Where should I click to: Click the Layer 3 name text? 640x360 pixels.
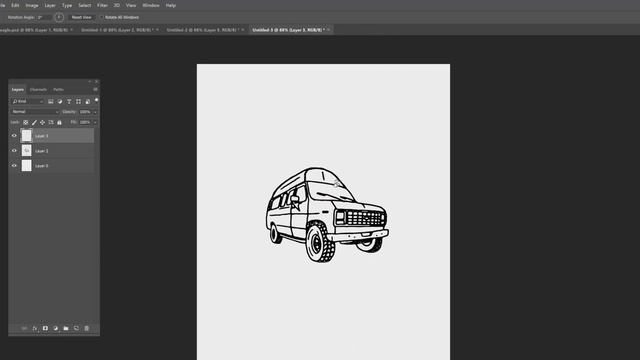tap(42, 136)
